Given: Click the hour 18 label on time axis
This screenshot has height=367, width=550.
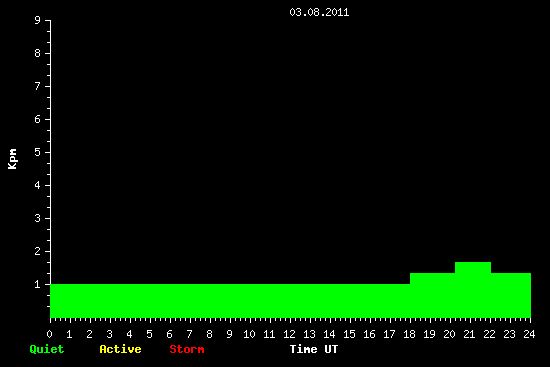Looking at the screenshot, I should click(x=409, y=334).
